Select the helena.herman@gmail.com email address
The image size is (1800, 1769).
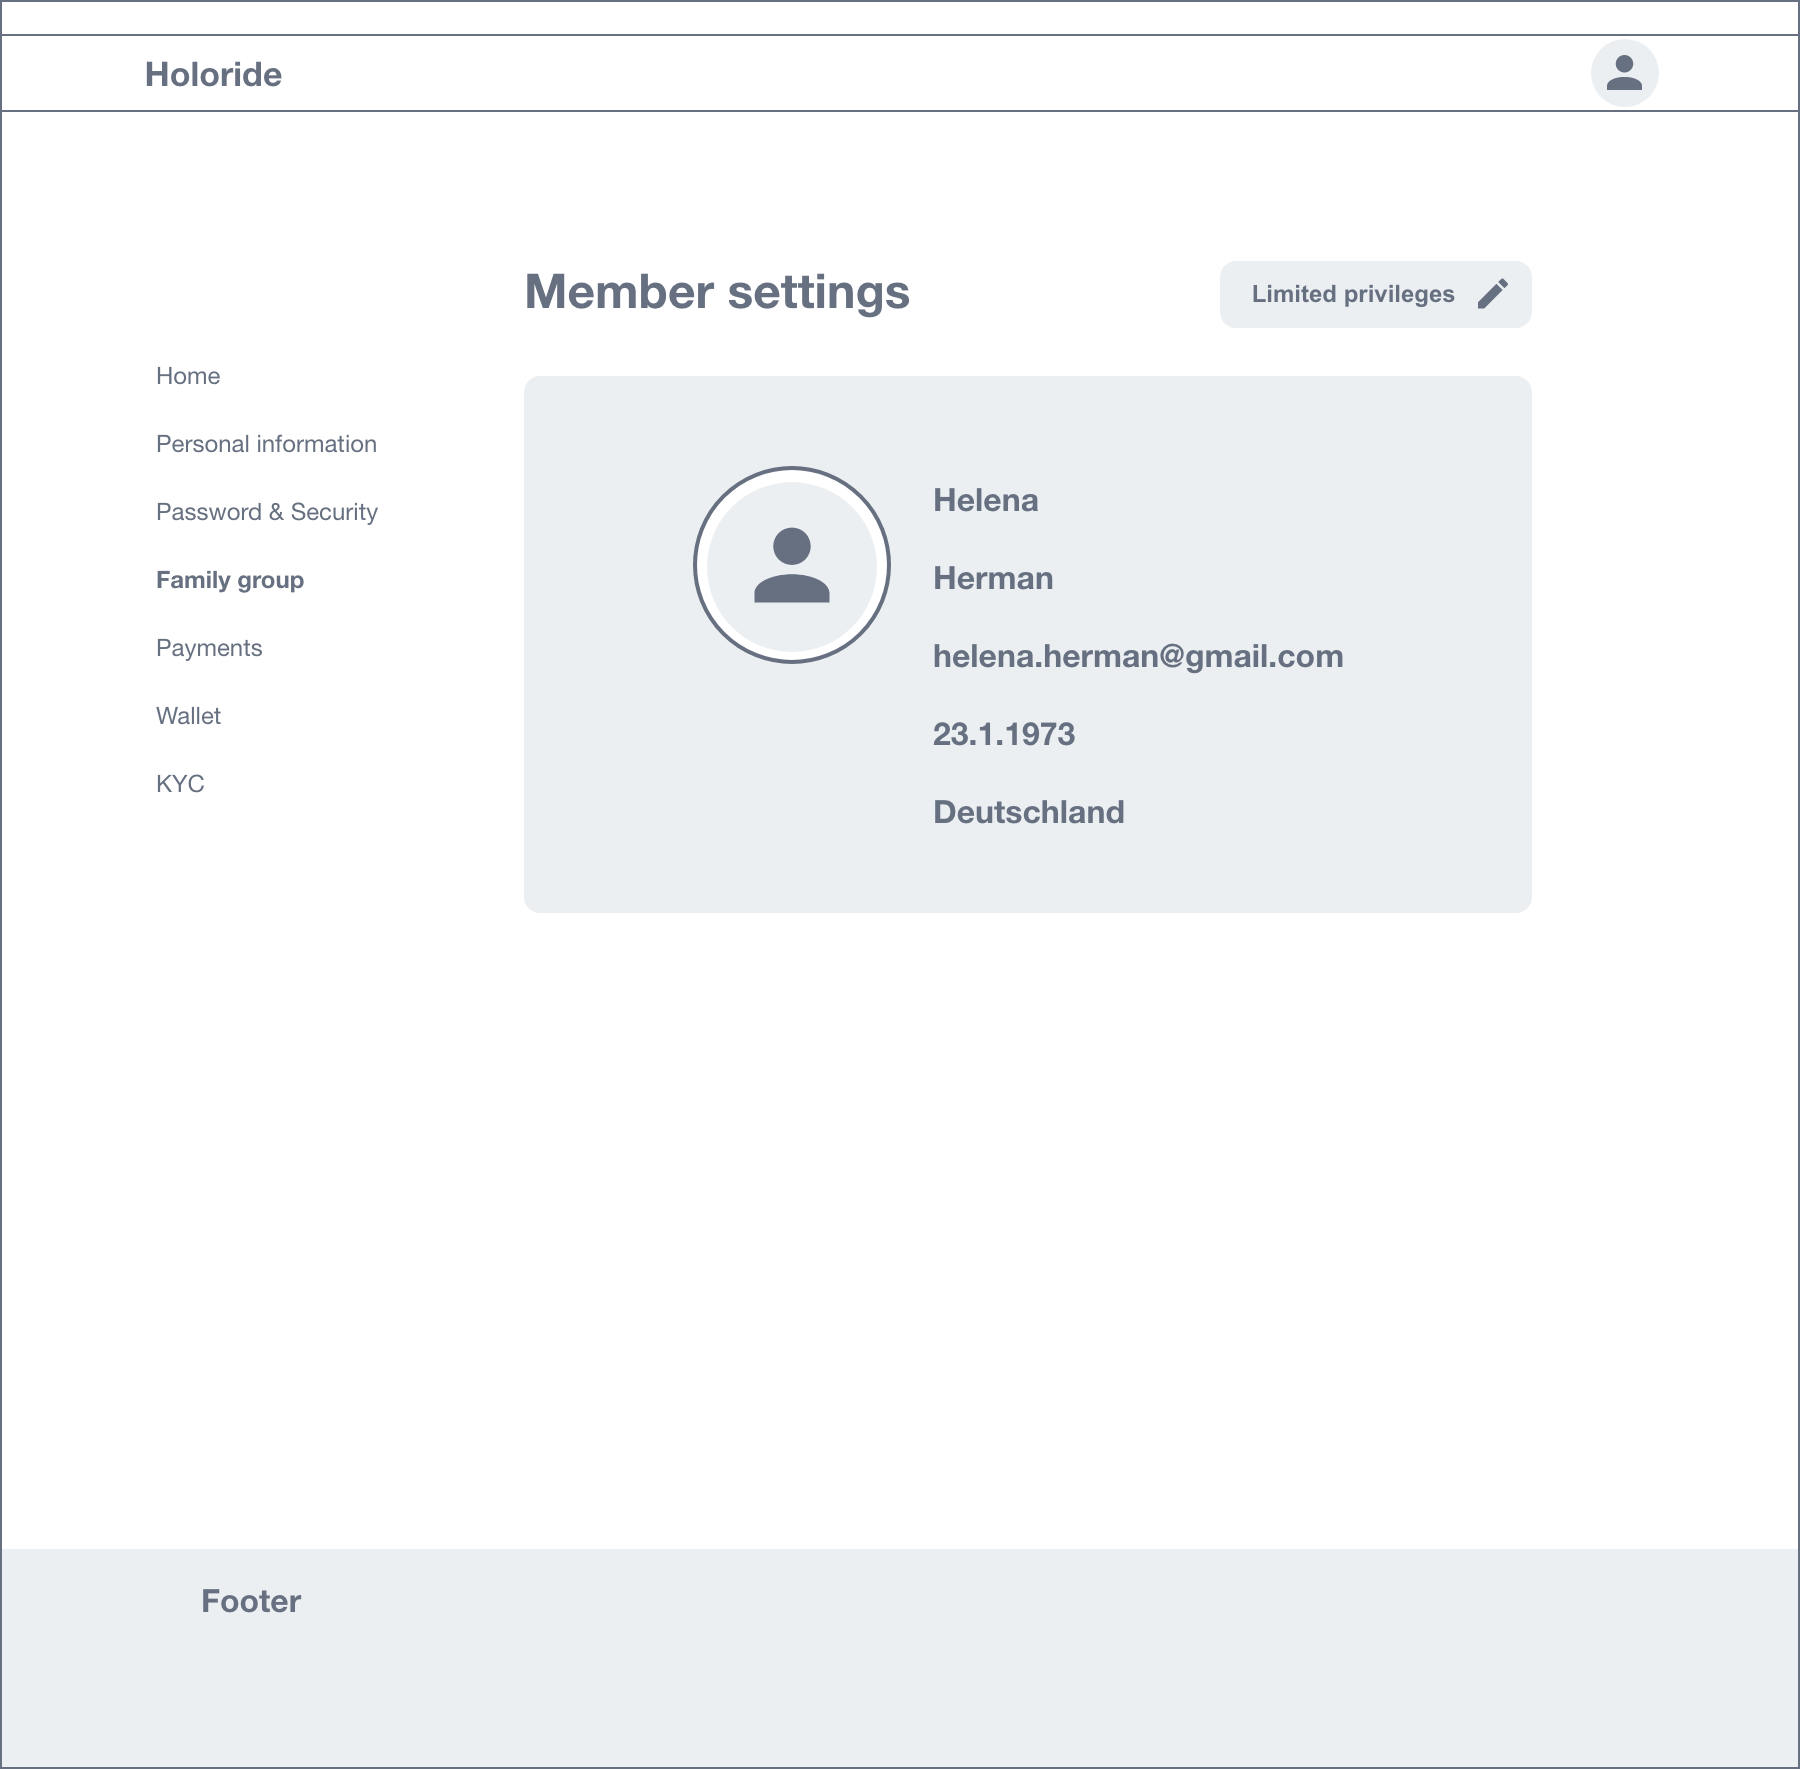[x=1137, y=656]
